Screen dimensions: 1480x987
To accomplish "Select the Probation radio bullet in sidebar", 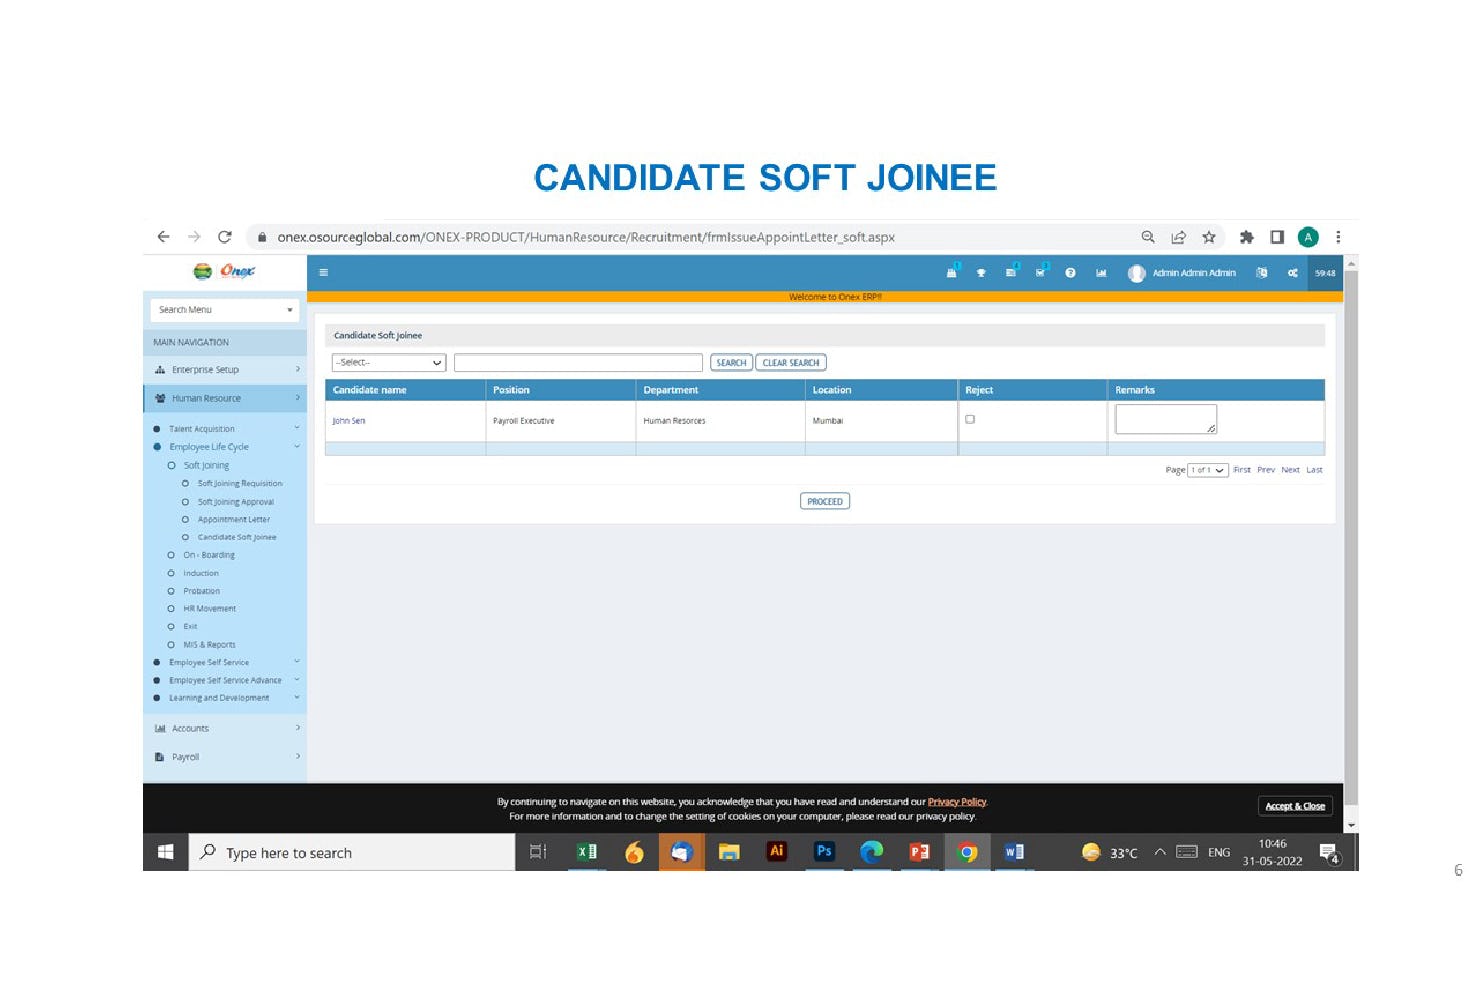I will tap(172, 591).
